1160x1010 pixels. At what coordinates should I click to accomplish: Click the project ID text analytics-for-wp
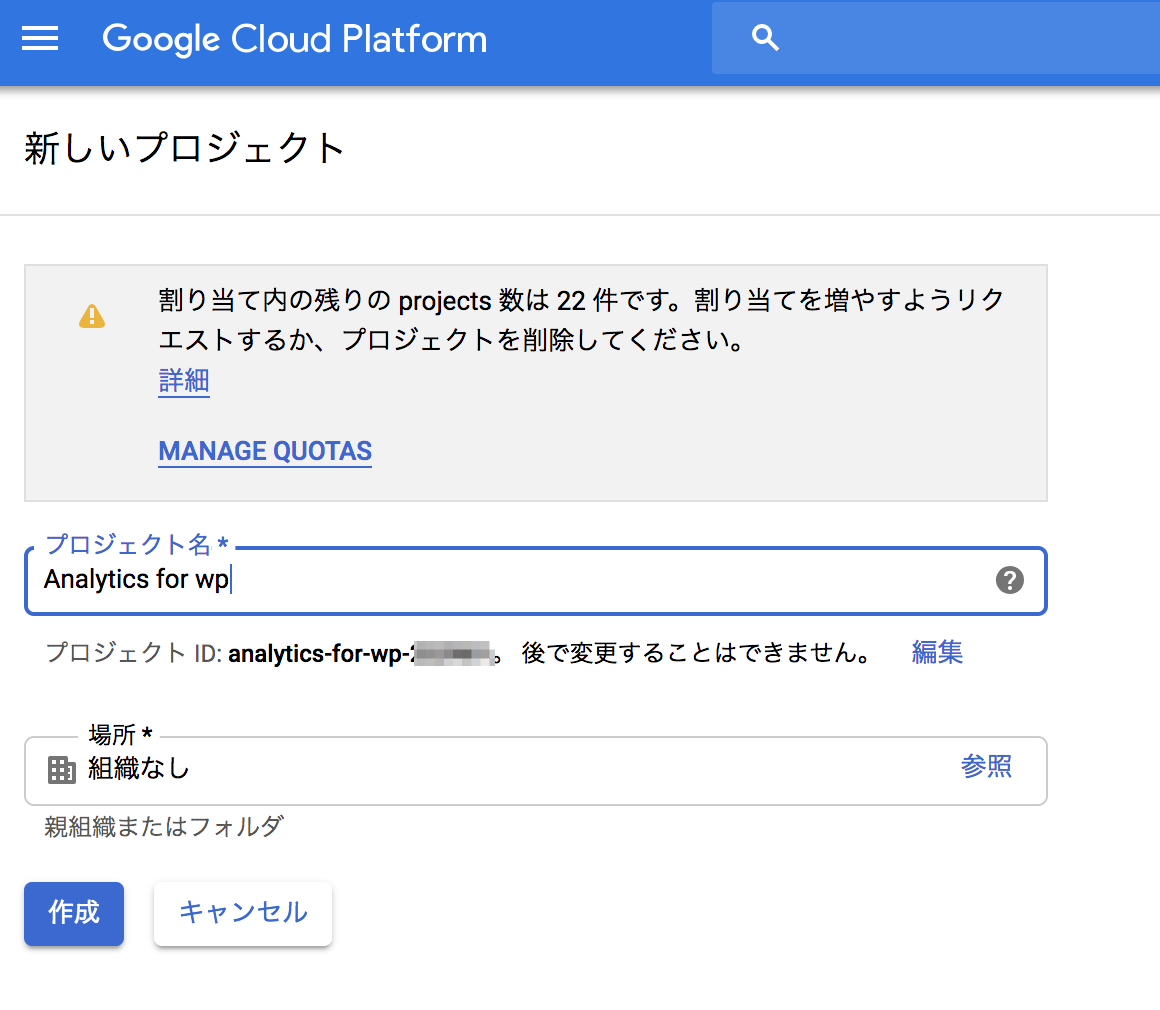pos(320,653)
